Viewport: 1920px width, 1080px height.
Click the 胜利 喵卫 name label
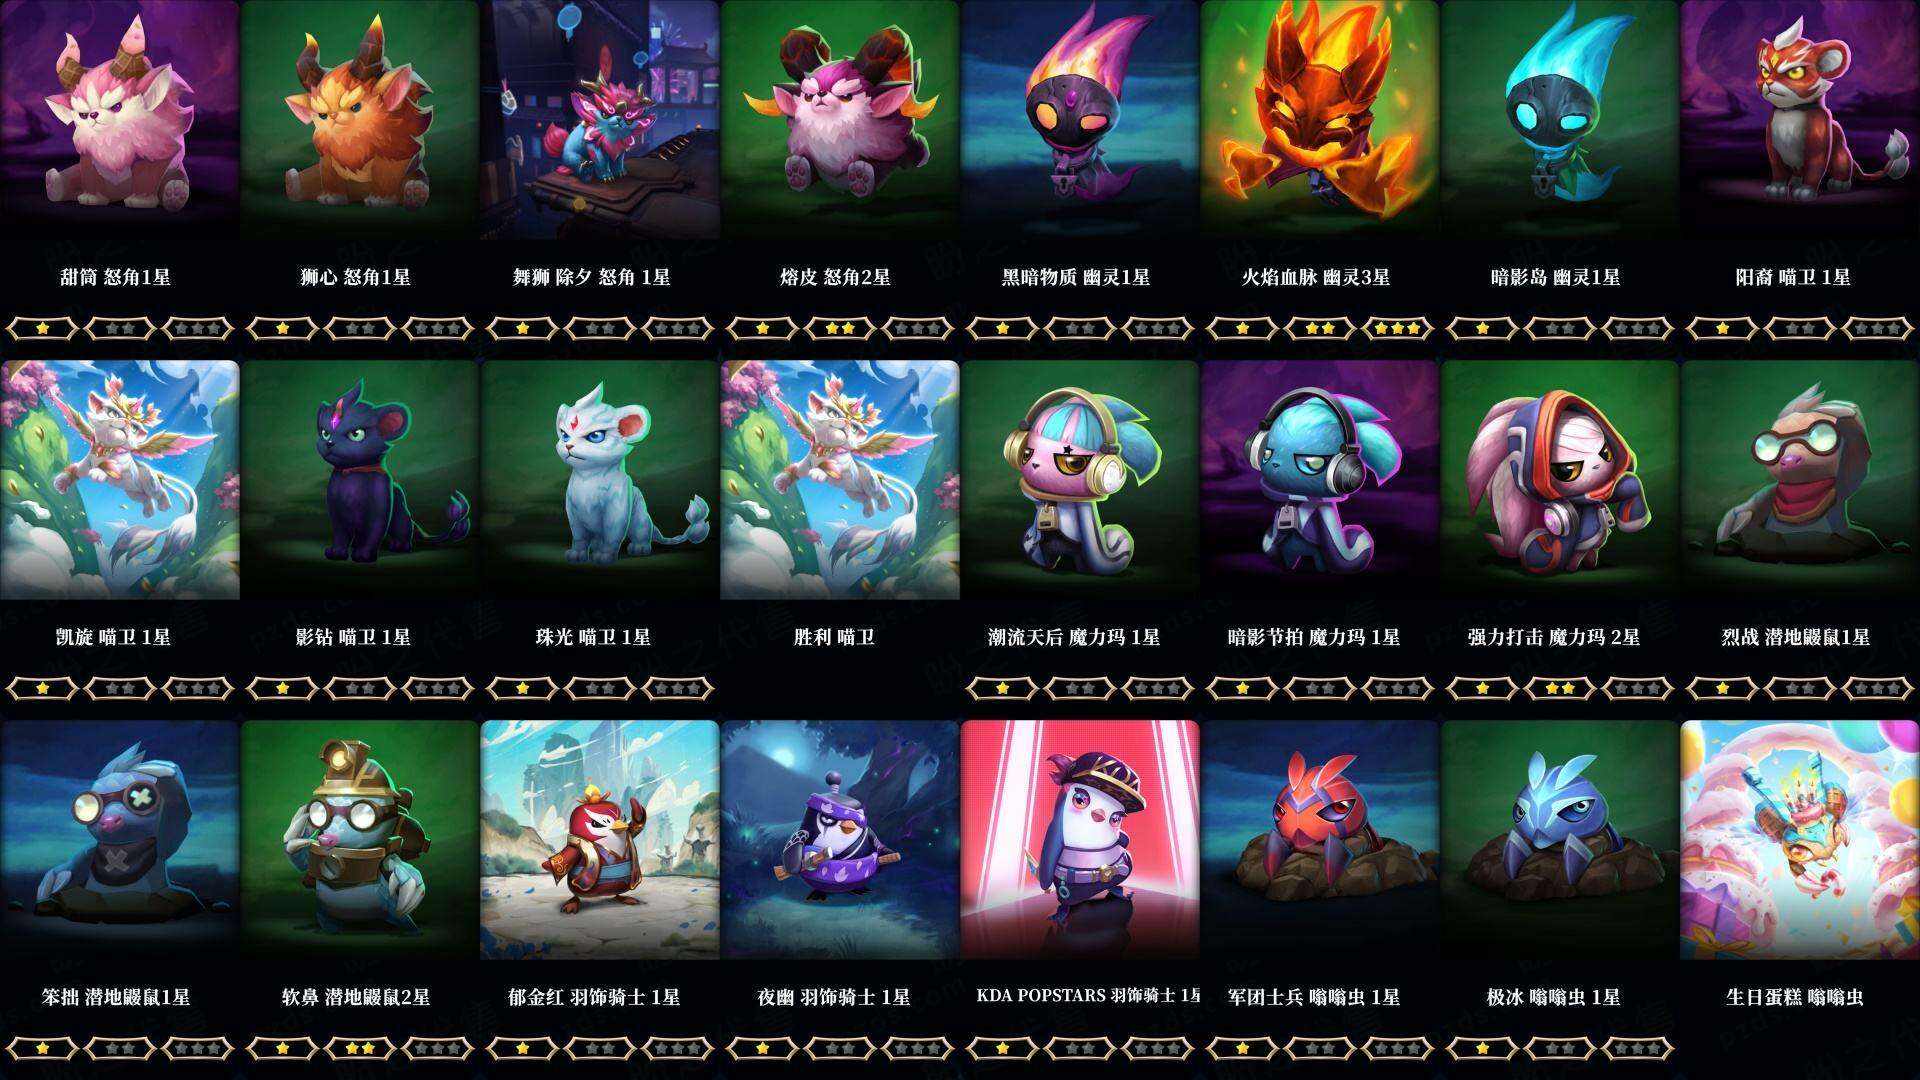coord(834,637)
